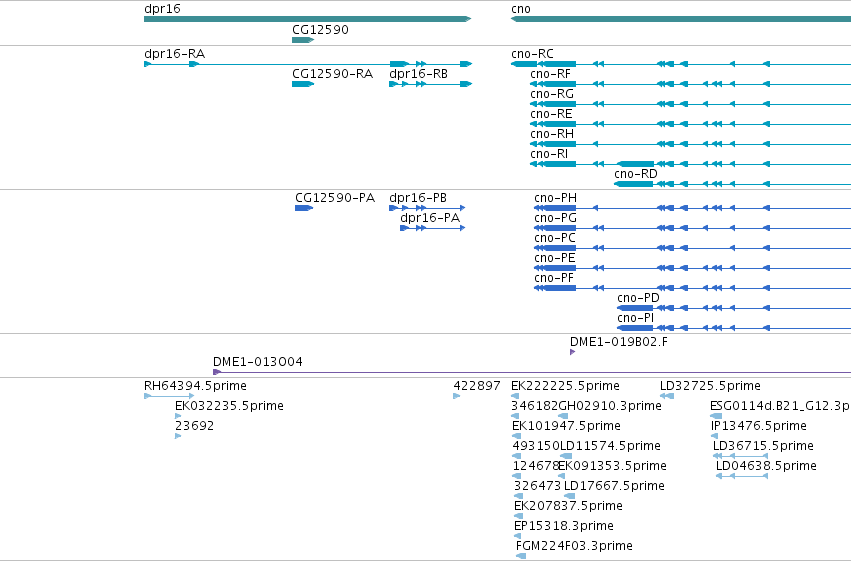Select the 346182 feature label
The width and height of the screenshot is (851, 561).
[x=534, y=406]
